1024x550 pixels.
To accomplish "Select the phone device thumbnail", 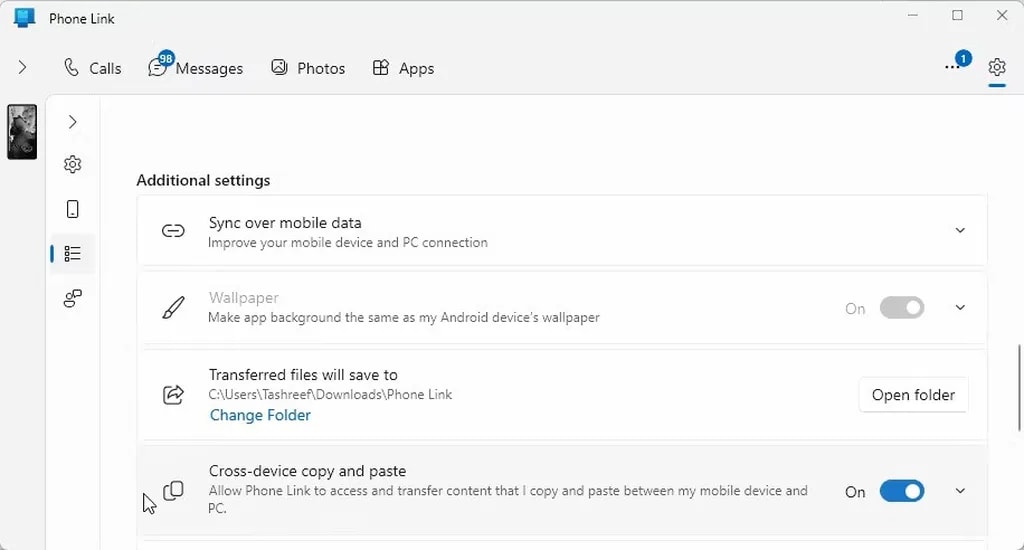I will 22,132.
